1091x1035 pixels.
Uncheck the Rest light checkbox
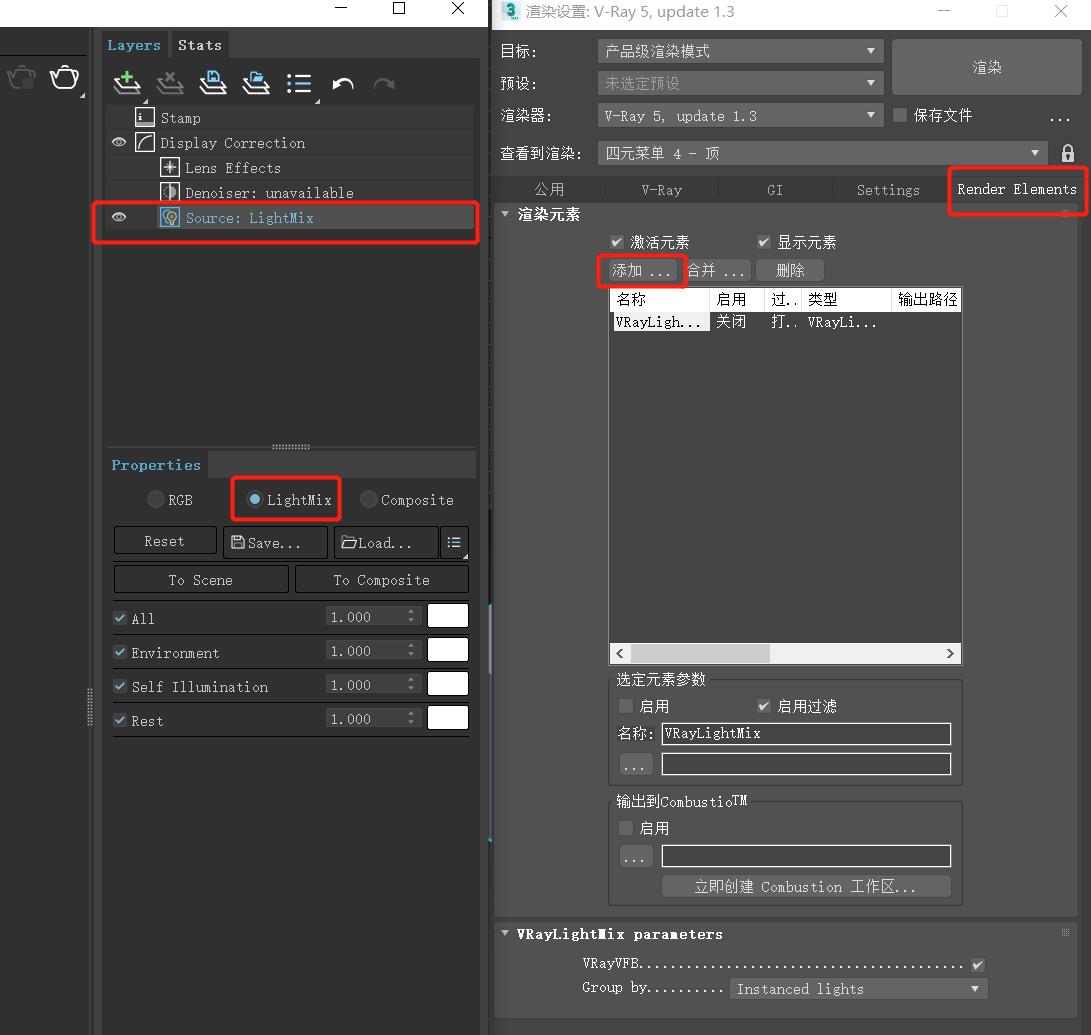point(120,720)
